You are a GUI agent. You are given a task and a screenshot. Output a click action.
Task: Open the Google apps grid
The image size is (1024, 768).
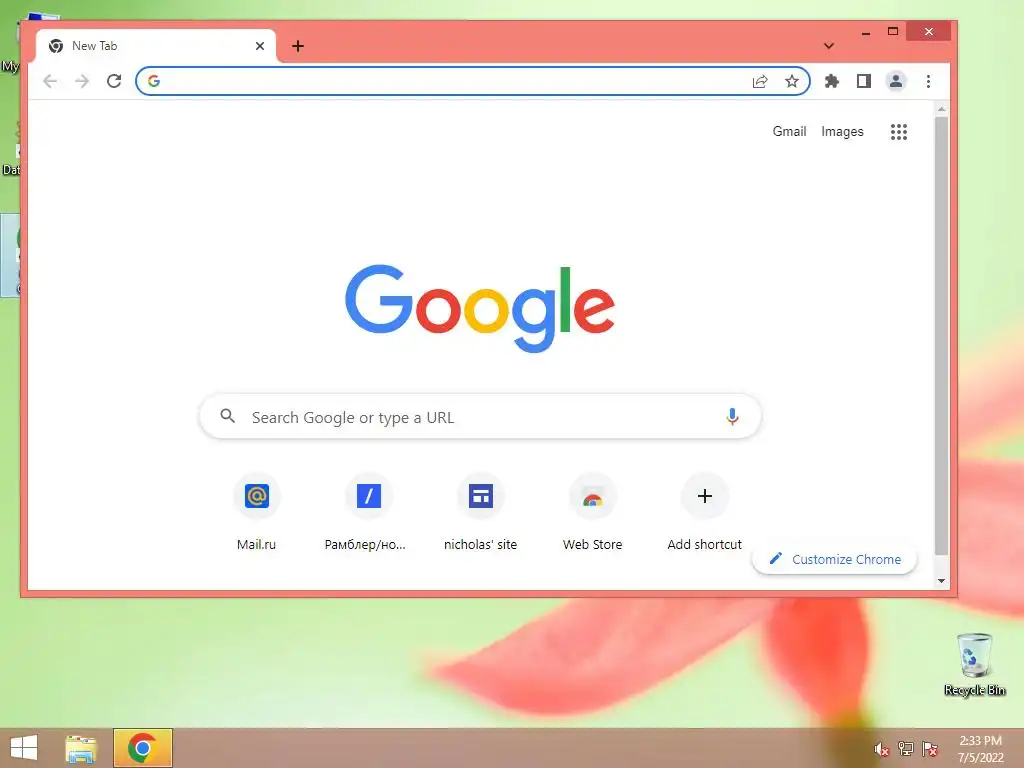pyautogui.click(x=899, y=132)
